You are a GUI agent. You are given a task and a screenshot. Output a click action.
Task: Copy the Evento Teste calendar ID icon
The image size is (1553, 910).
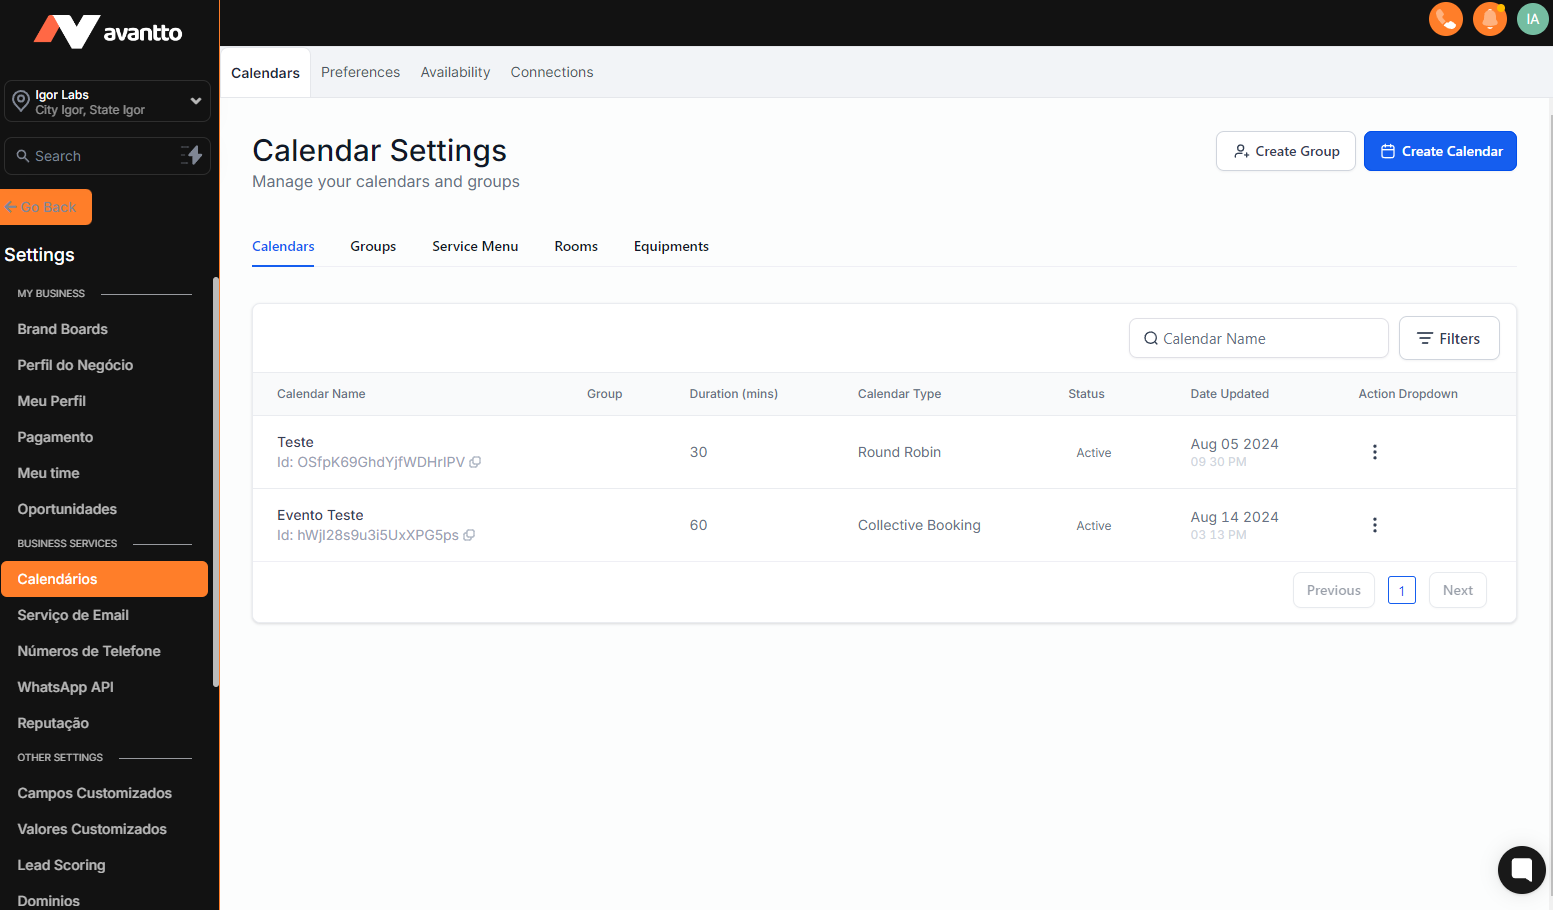point(469,535)
